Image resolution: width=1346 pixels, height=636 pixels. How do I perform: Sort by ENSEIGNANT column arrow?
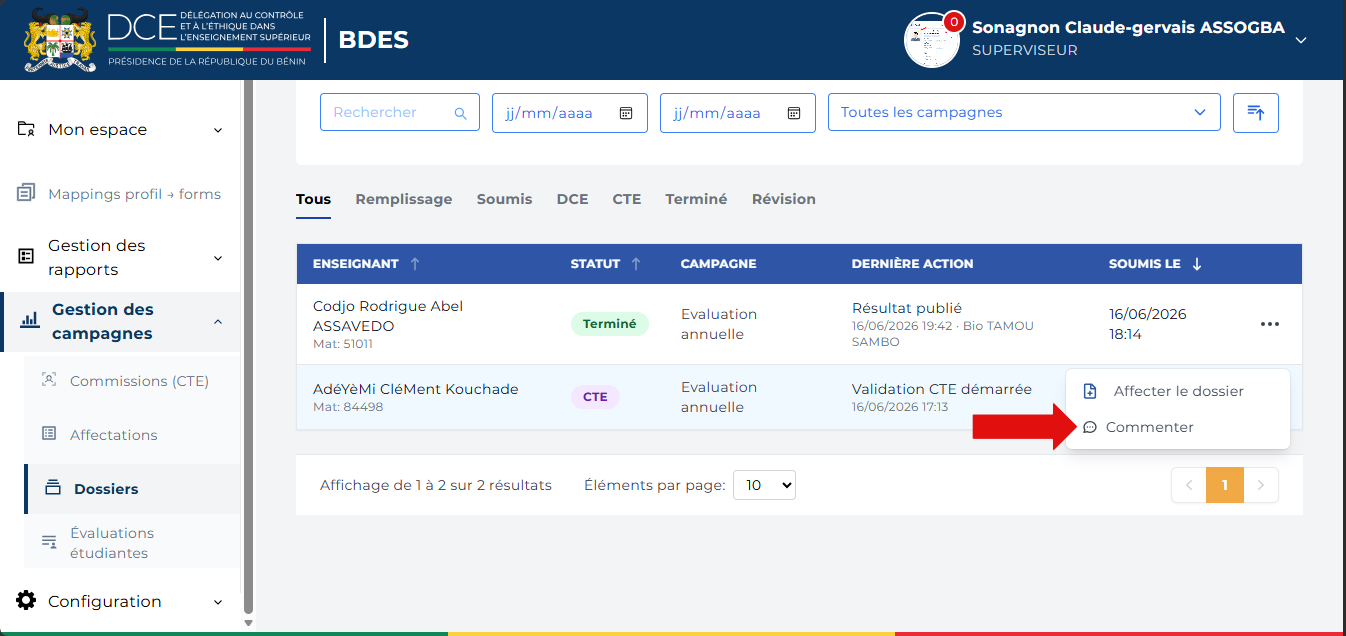pos(415,264)
